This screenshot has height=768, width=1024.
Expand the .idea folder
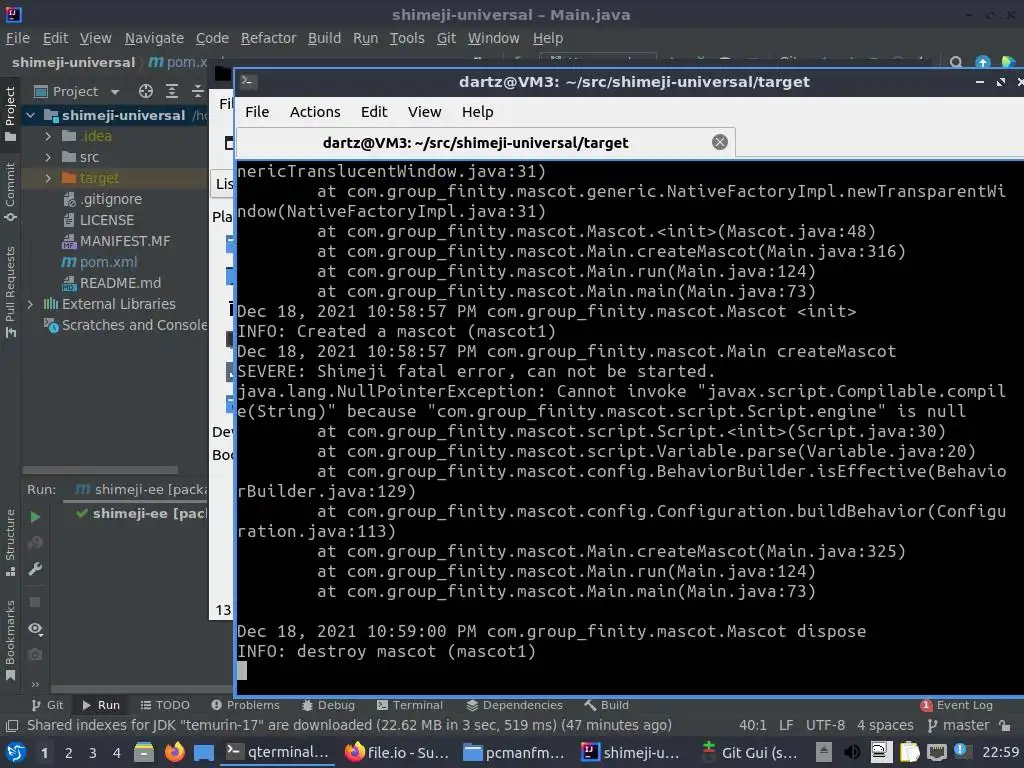48,136
